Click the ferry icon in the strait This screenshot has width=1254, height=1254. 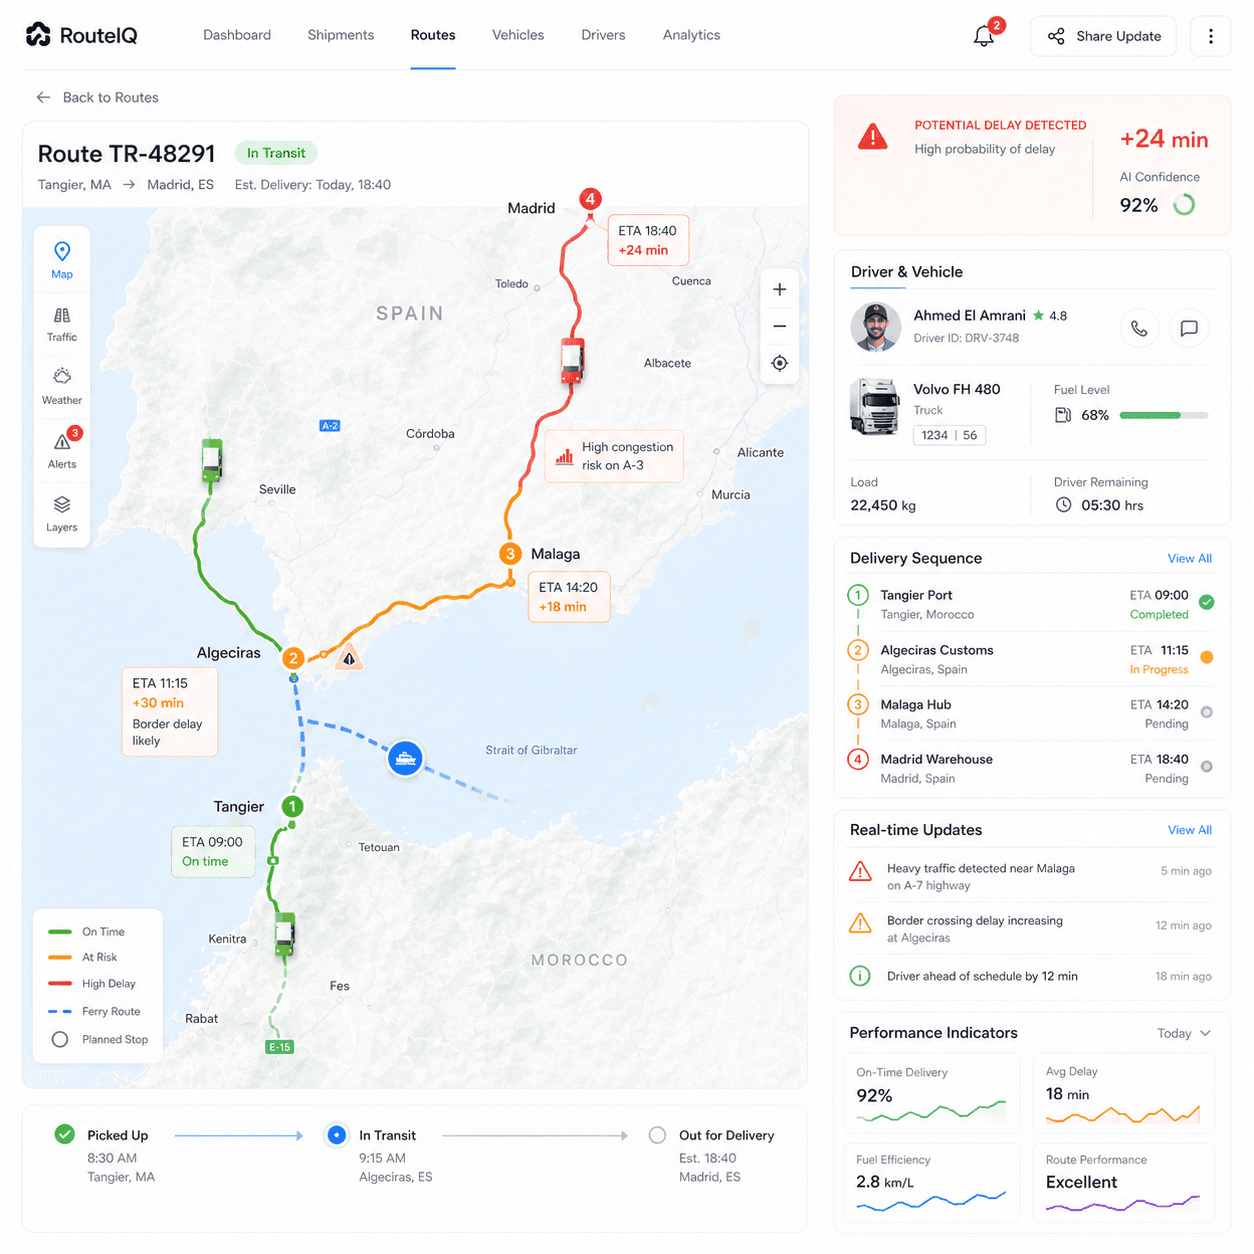click(405, 759)
